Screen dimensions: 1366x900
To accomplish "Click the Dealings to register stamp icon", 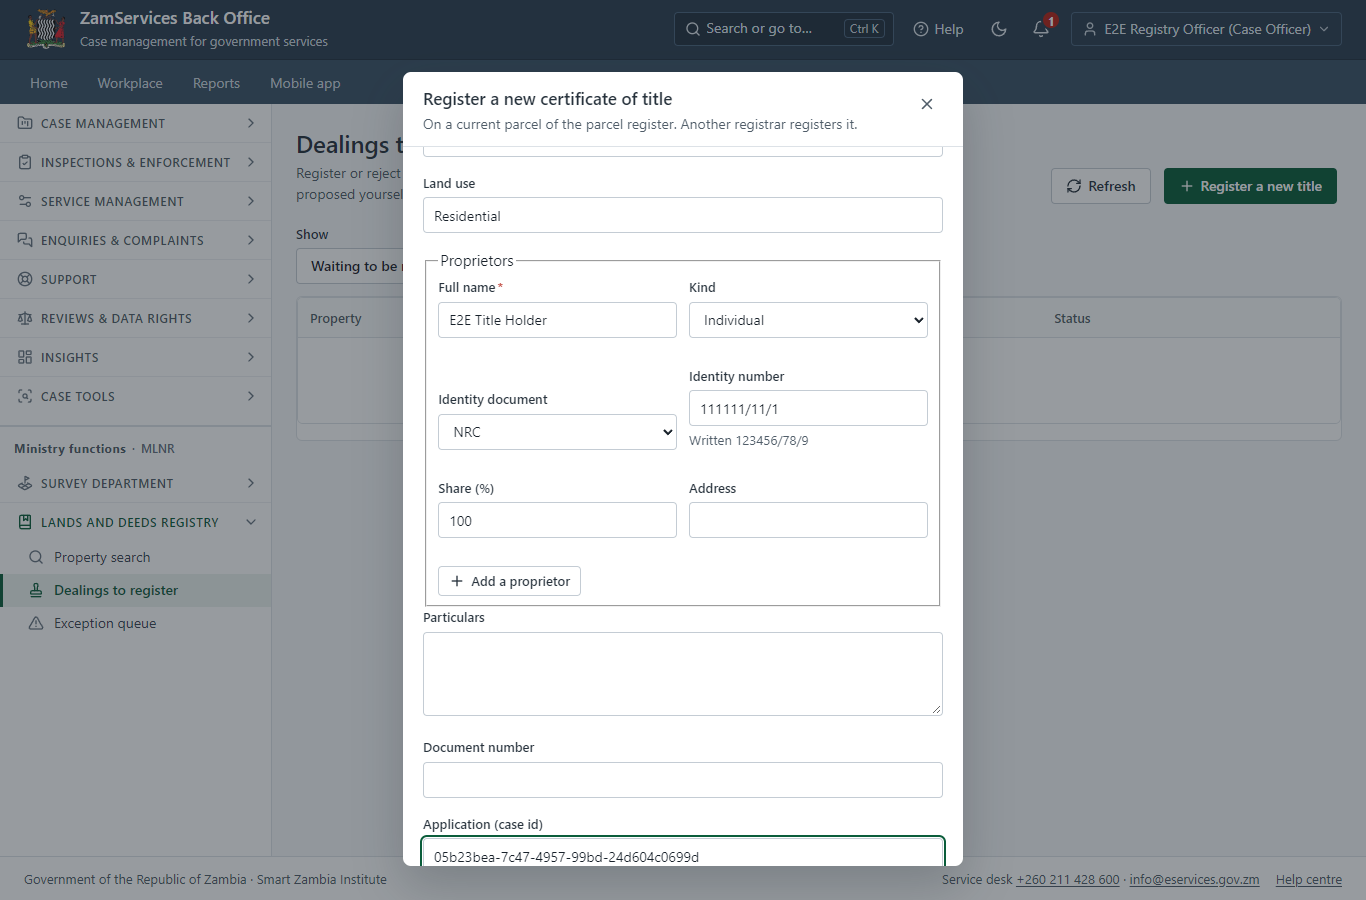I will point(36,590).
